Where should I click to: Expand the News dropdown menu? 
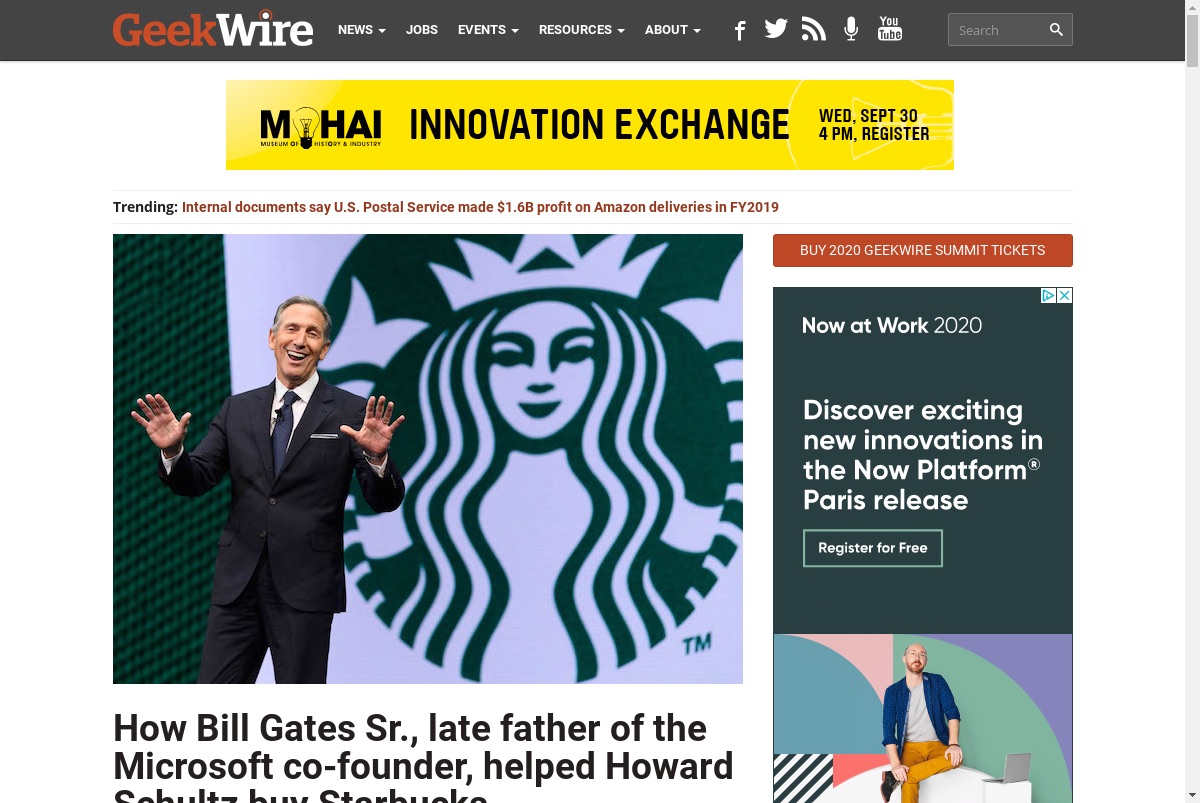tap(361, 30)
